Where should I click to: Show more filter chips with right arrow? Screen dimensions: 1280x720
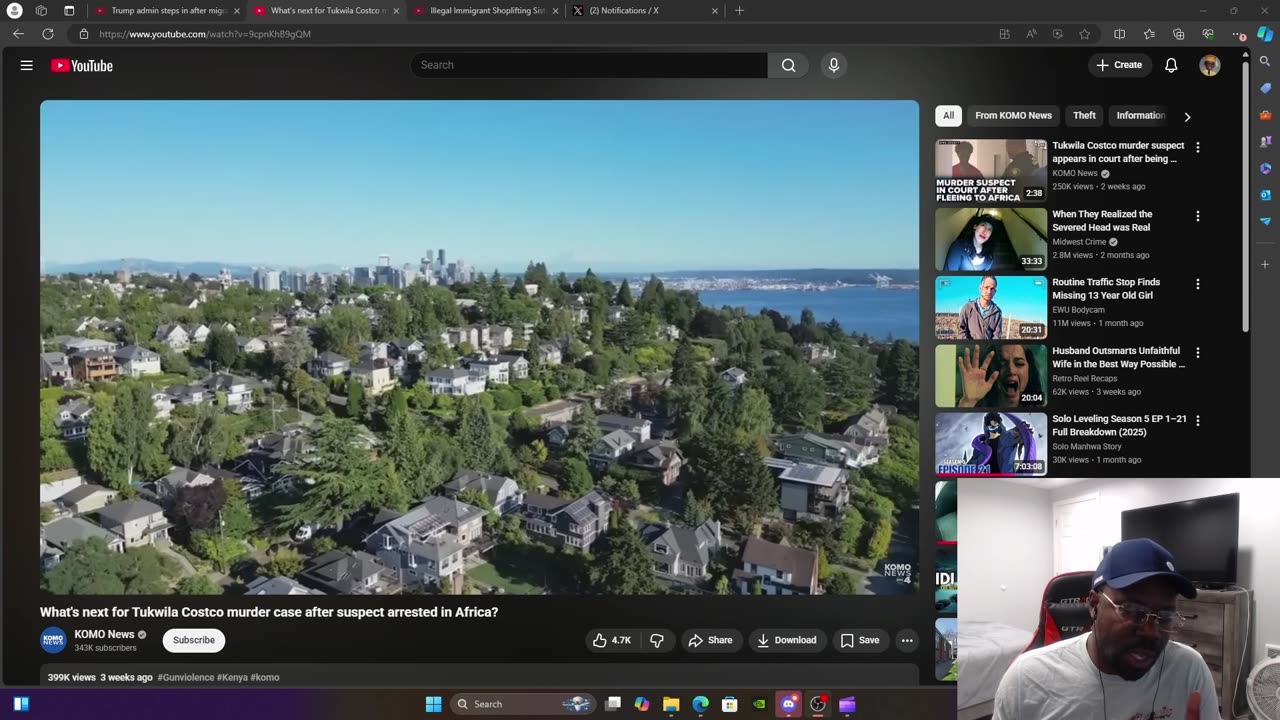[1187, 116]
